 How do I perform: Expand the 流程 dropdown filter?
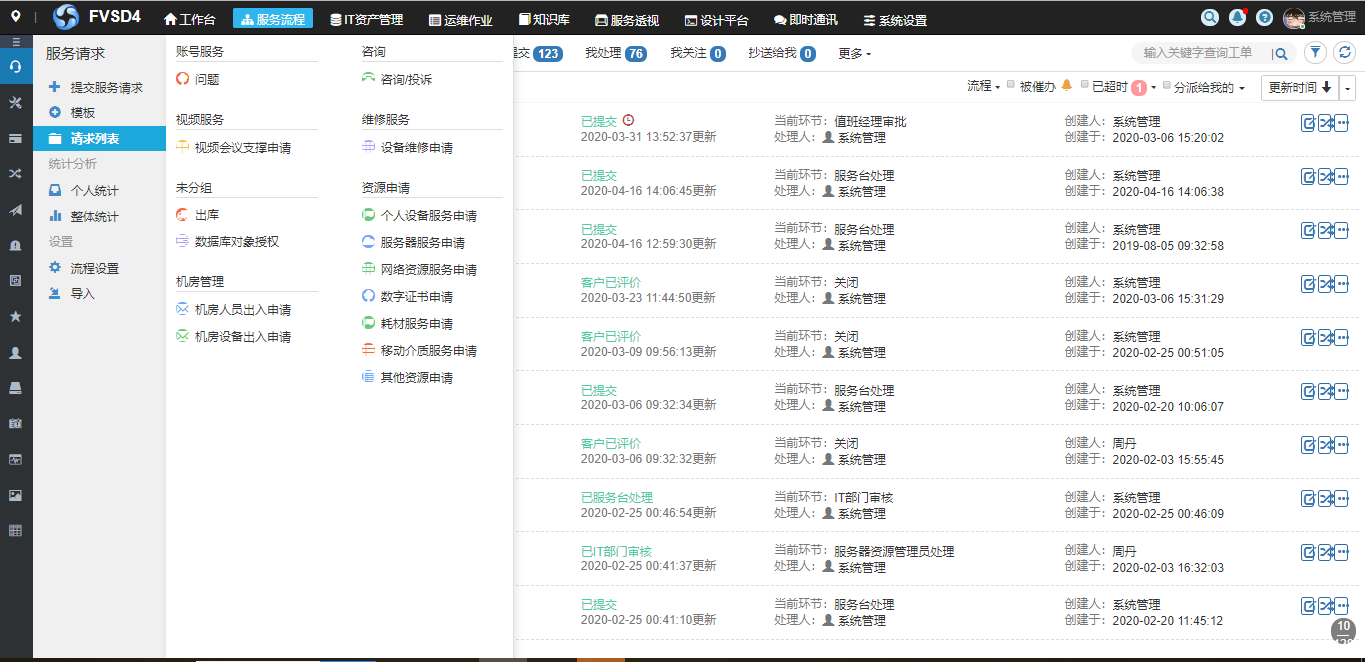pos(983,87)
